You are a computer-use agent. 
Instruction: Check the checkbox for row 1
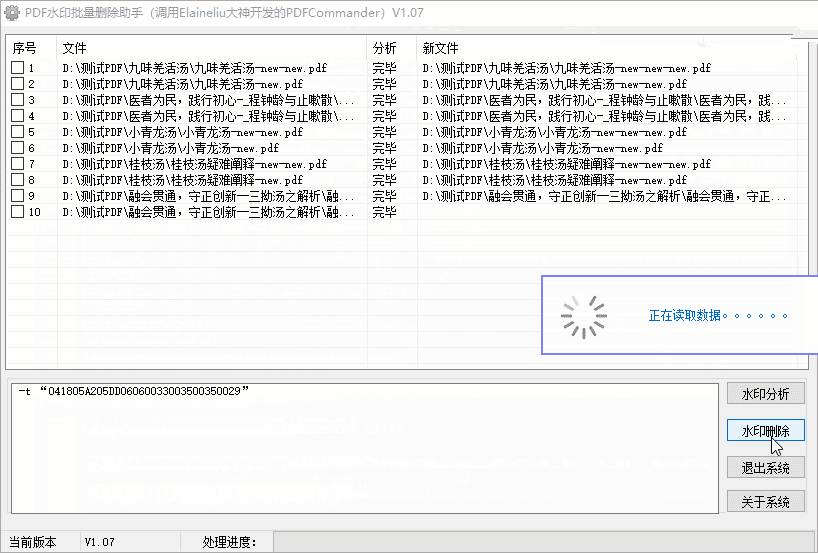point(17,68)
